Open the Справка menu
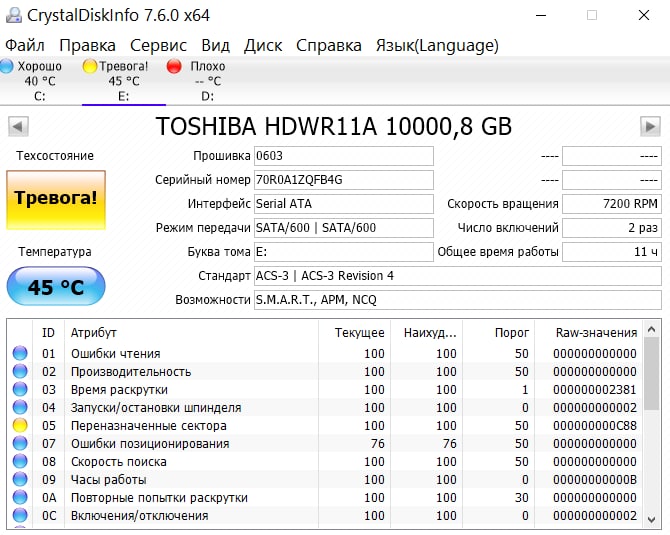Image resolution: width=670 pixels, height=535 pixels. coord(329,45)
